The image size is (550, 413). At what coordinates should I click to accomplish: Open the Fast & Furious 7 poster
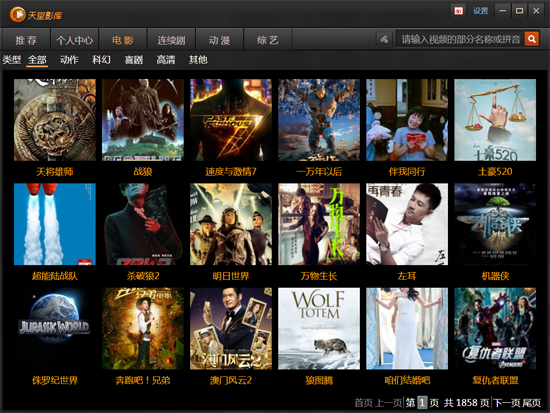[x=231, y=120]
